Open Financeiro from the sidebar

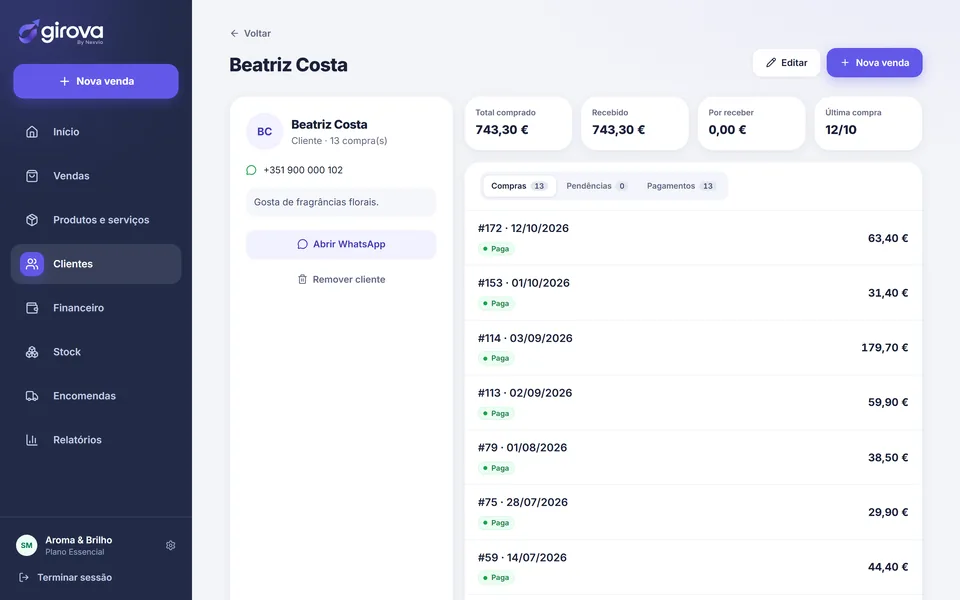96,308
